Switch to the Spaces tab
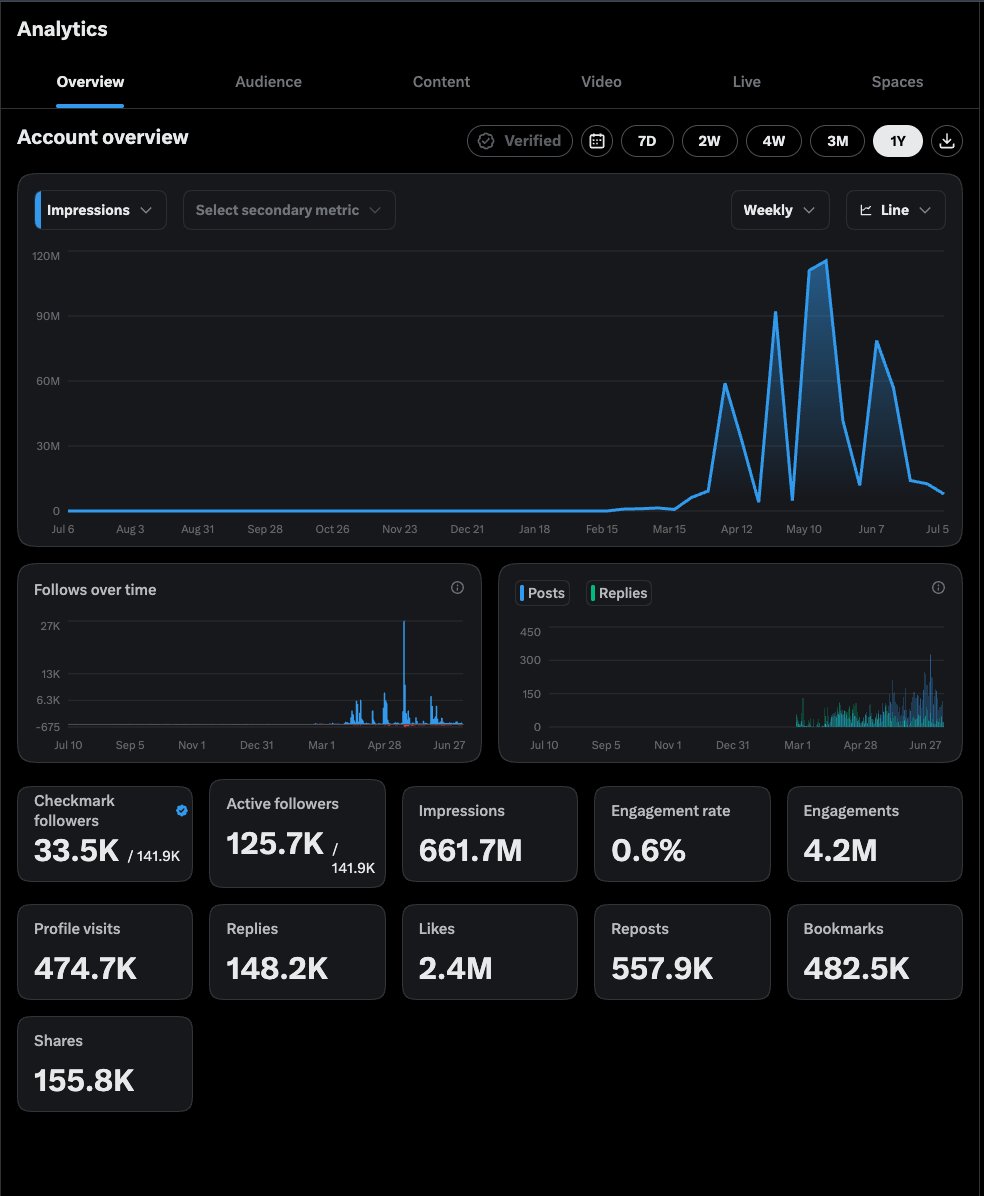The height and width of the screenshot is (1196, 984). click(x=897, y=82)
